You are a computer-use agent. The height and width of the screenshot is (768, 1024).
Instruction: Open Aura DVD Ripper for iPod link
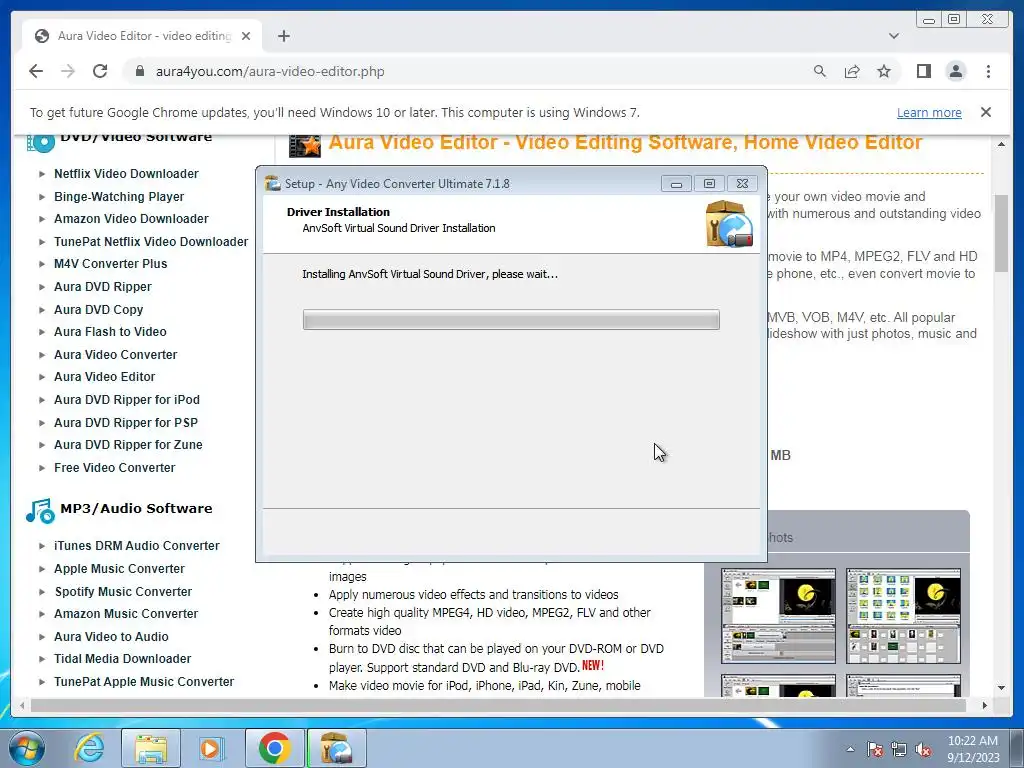click(127, 400)
